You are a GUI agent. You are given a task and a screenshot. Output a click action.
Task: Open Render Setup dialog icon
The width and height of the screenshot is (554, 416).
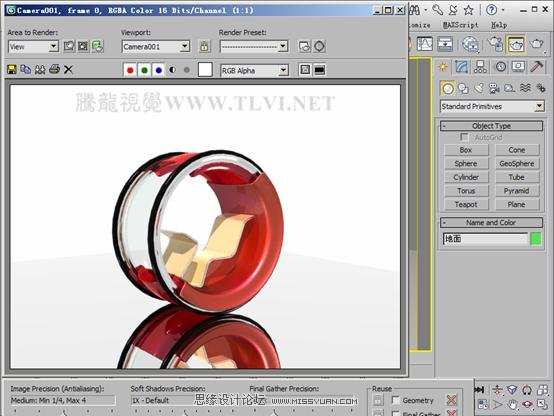(305, 46)
